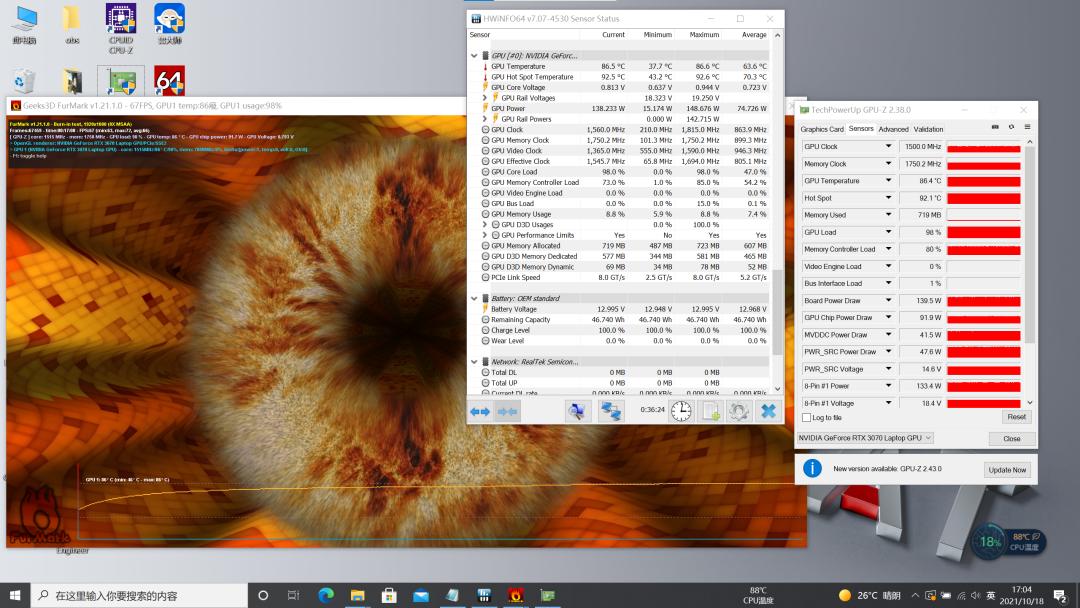Click HWiNFO log file icon with green plus
The height and width of the screenshot is (608, 1080).
710,411
